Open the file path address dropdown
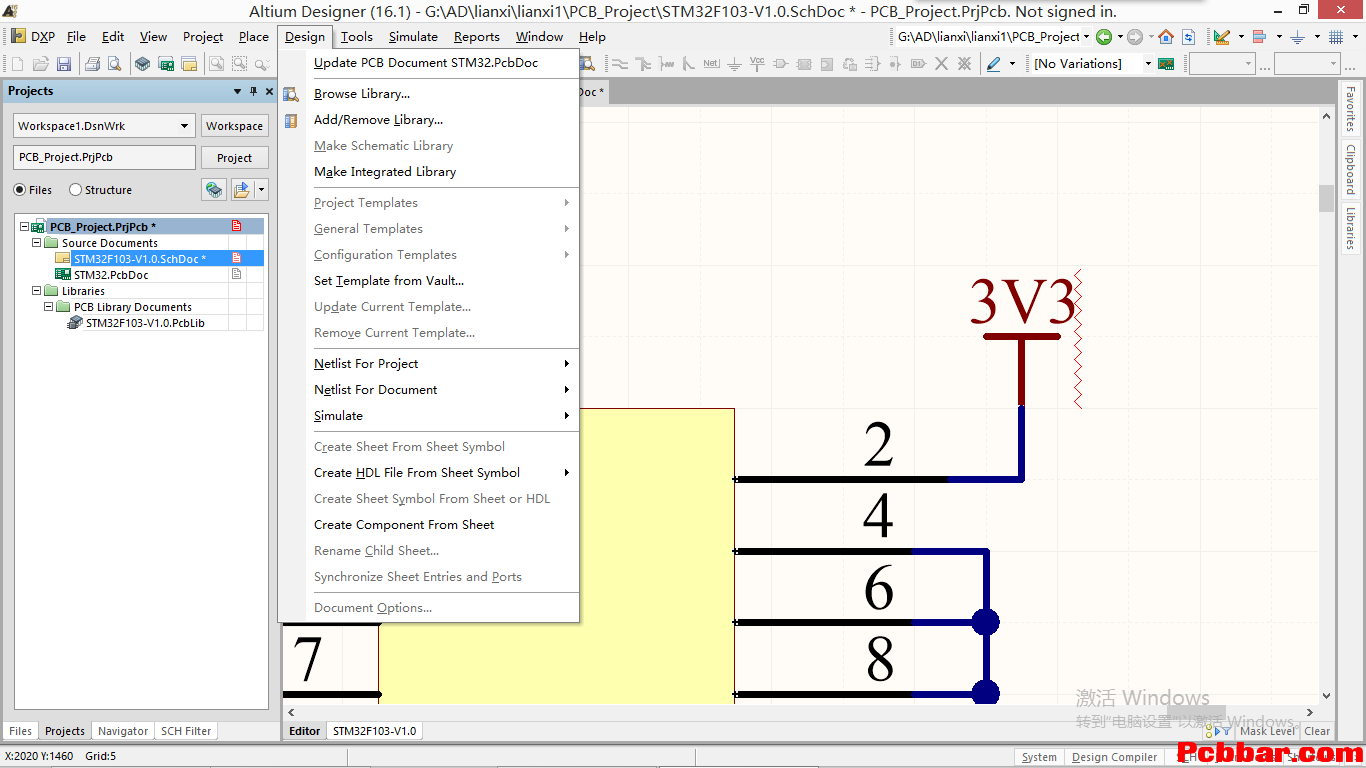Screen dimensions: 1366x768 tap(1086, 37)
